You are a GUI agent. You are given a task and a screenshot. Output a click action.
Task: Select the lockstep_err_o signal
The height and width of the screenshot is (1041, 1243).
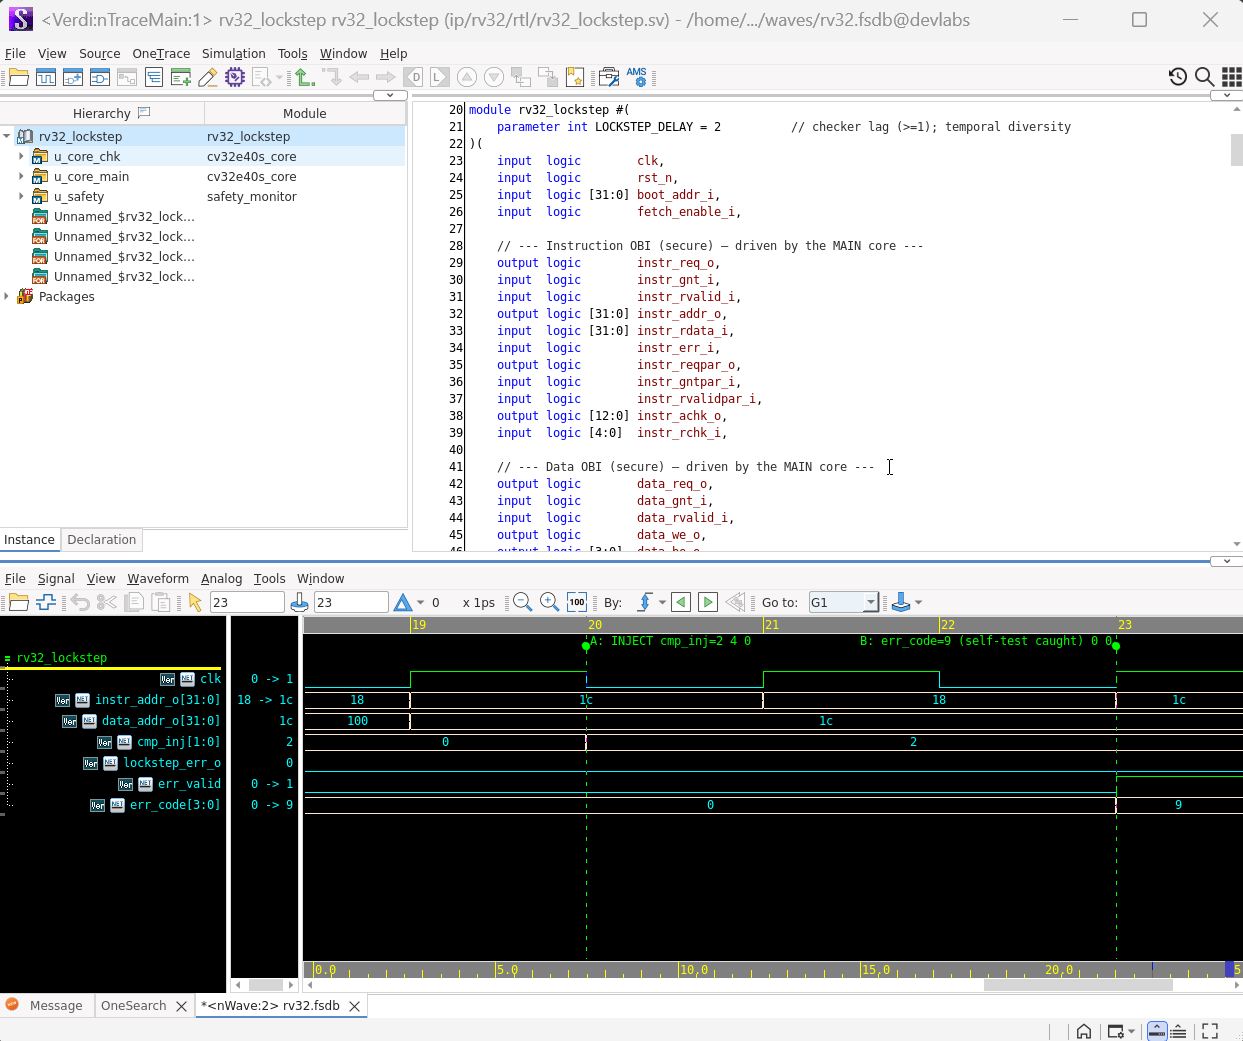coord(172,762)
